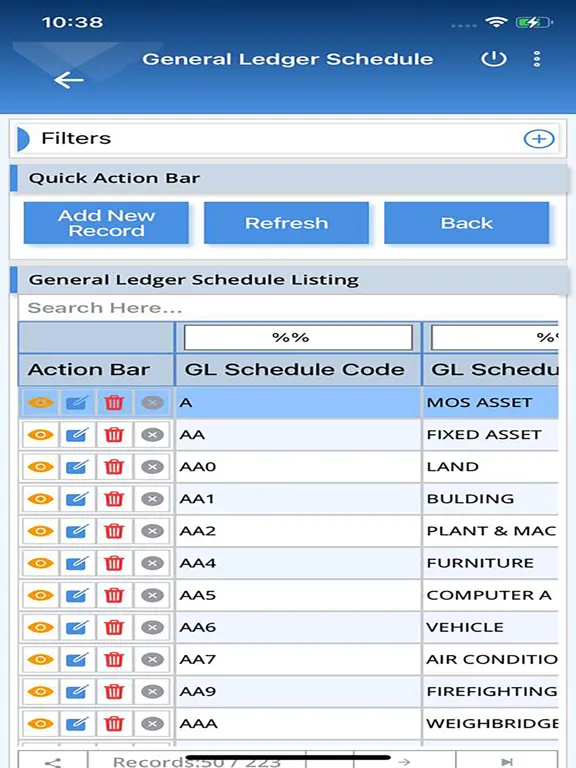Viewport: 576px width, 768px height.
Task: Click gray X icon for record AA2
Action: [152, 531]
